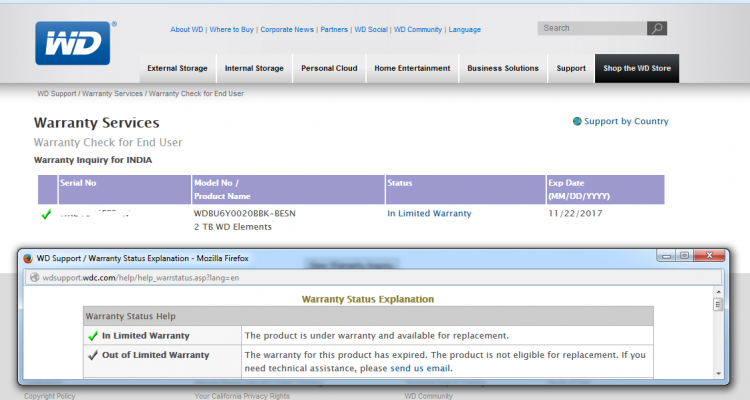
Task: Click the popup scrollbar up arrow
Action: [718, 291]
